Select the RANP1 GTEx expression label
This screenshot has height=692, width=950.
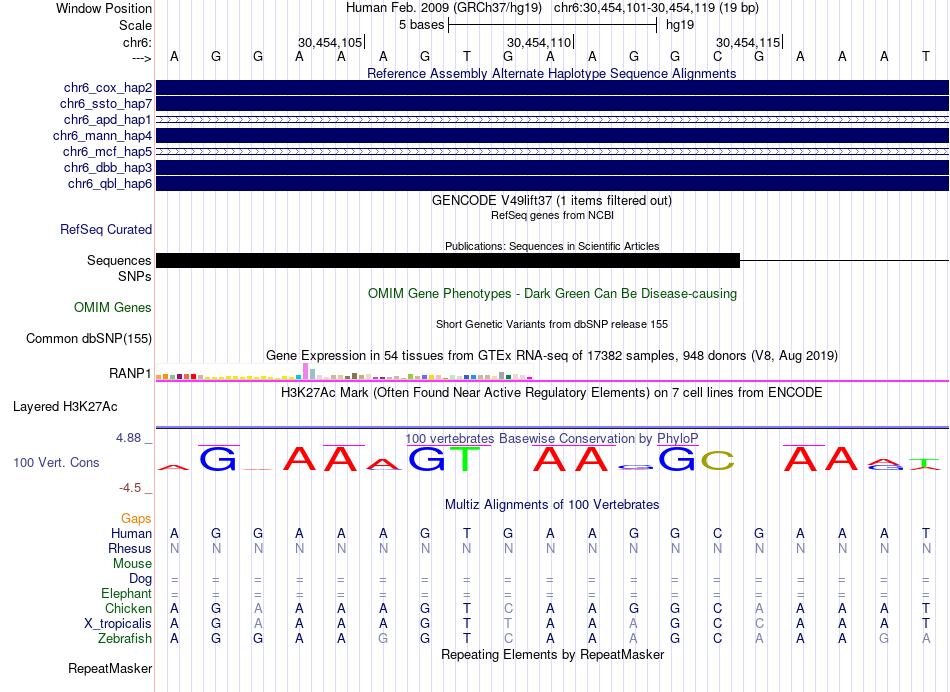[x=130, y=373]
